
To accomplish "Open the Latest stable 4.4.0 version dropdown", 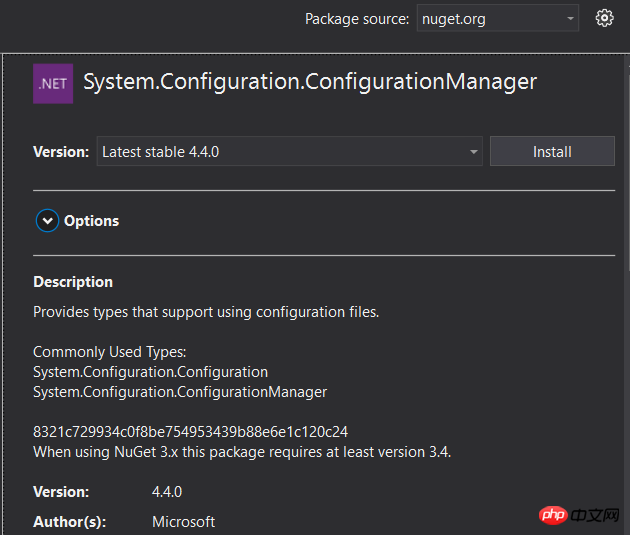I will [289, 152].
